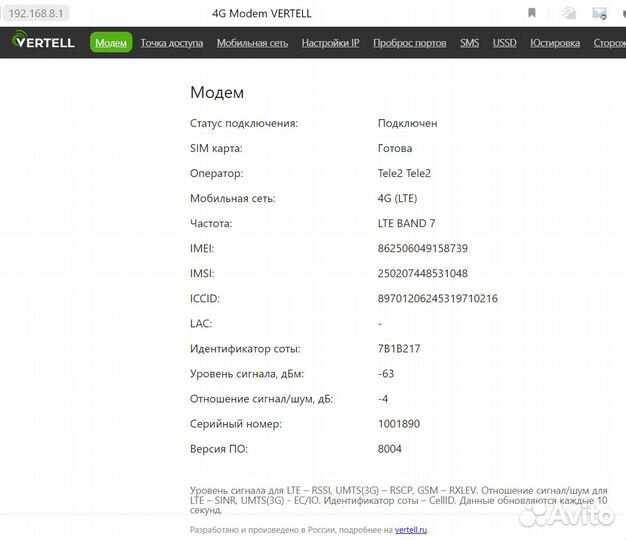Switch to Мобильная сеть section
626x540 pixels.
(x=252, y=43)
